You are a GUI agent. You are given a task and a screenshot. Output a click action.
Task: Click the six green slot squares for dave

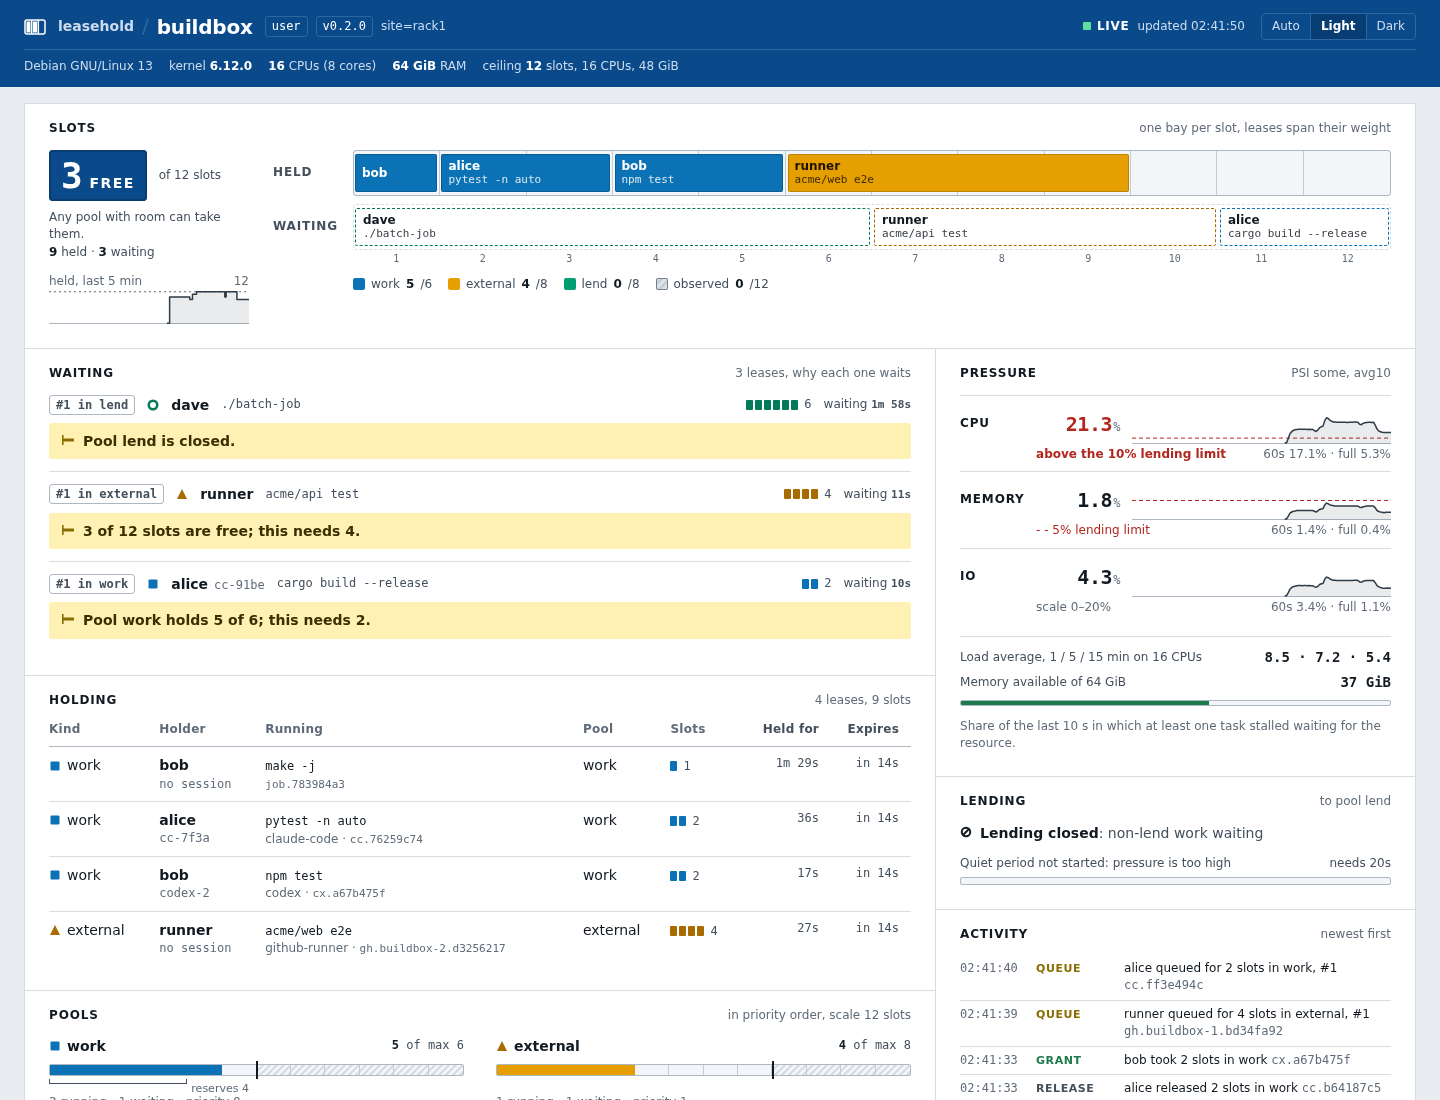click(x=772, y=405)
